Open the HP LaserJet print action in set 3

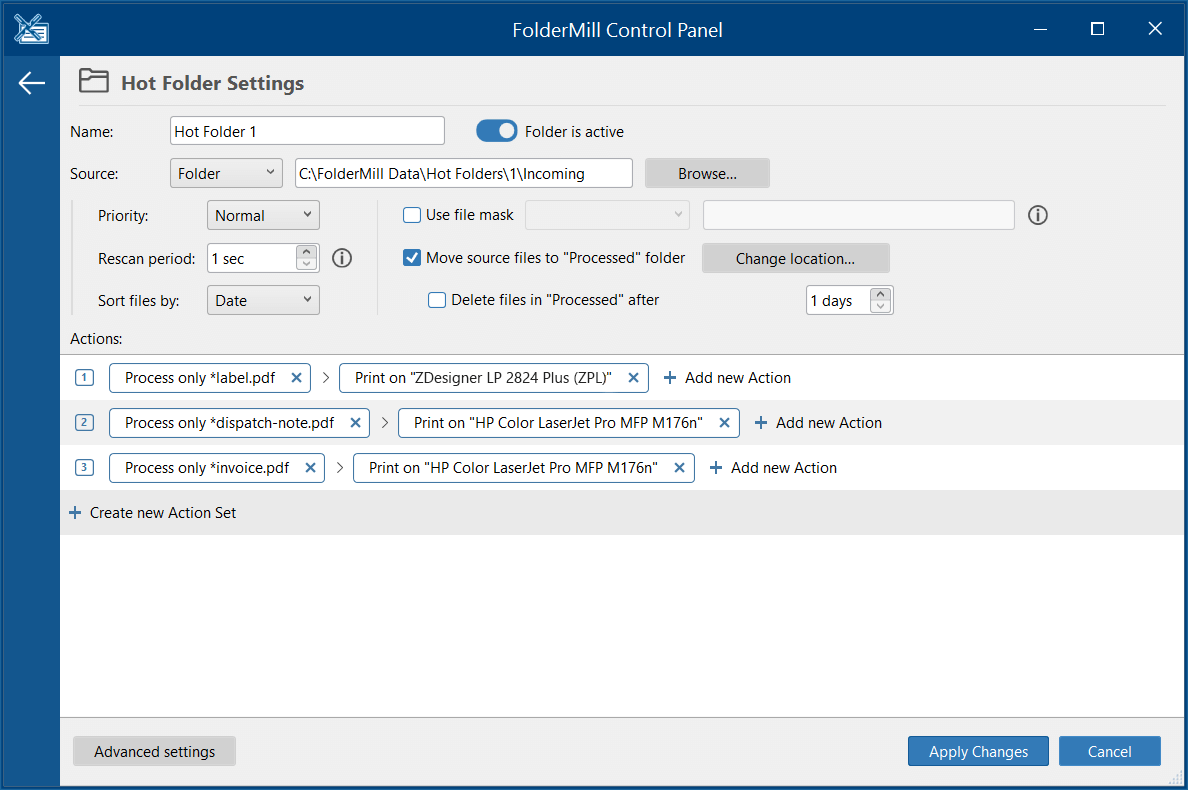[x=513, y=467]
